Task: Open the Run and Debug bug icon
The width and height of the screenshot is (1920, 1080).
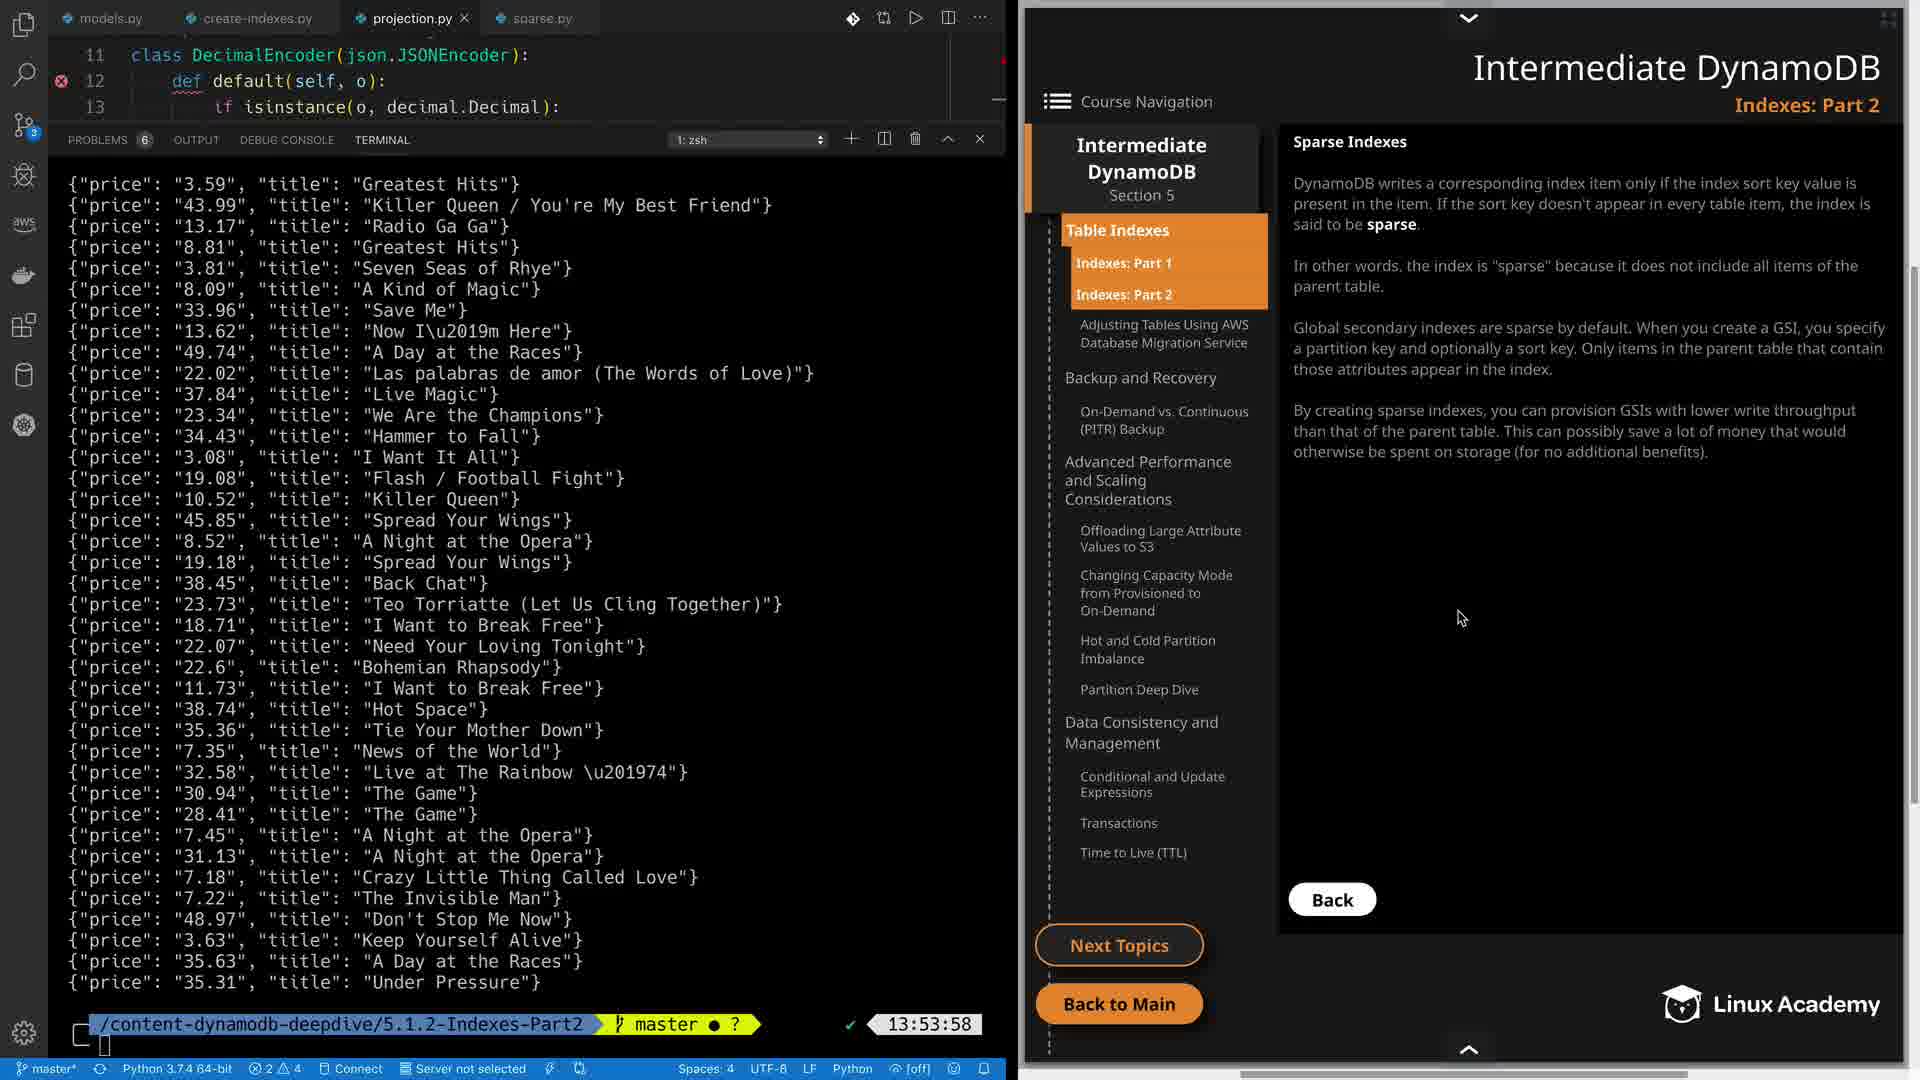Action: point(24,176)
